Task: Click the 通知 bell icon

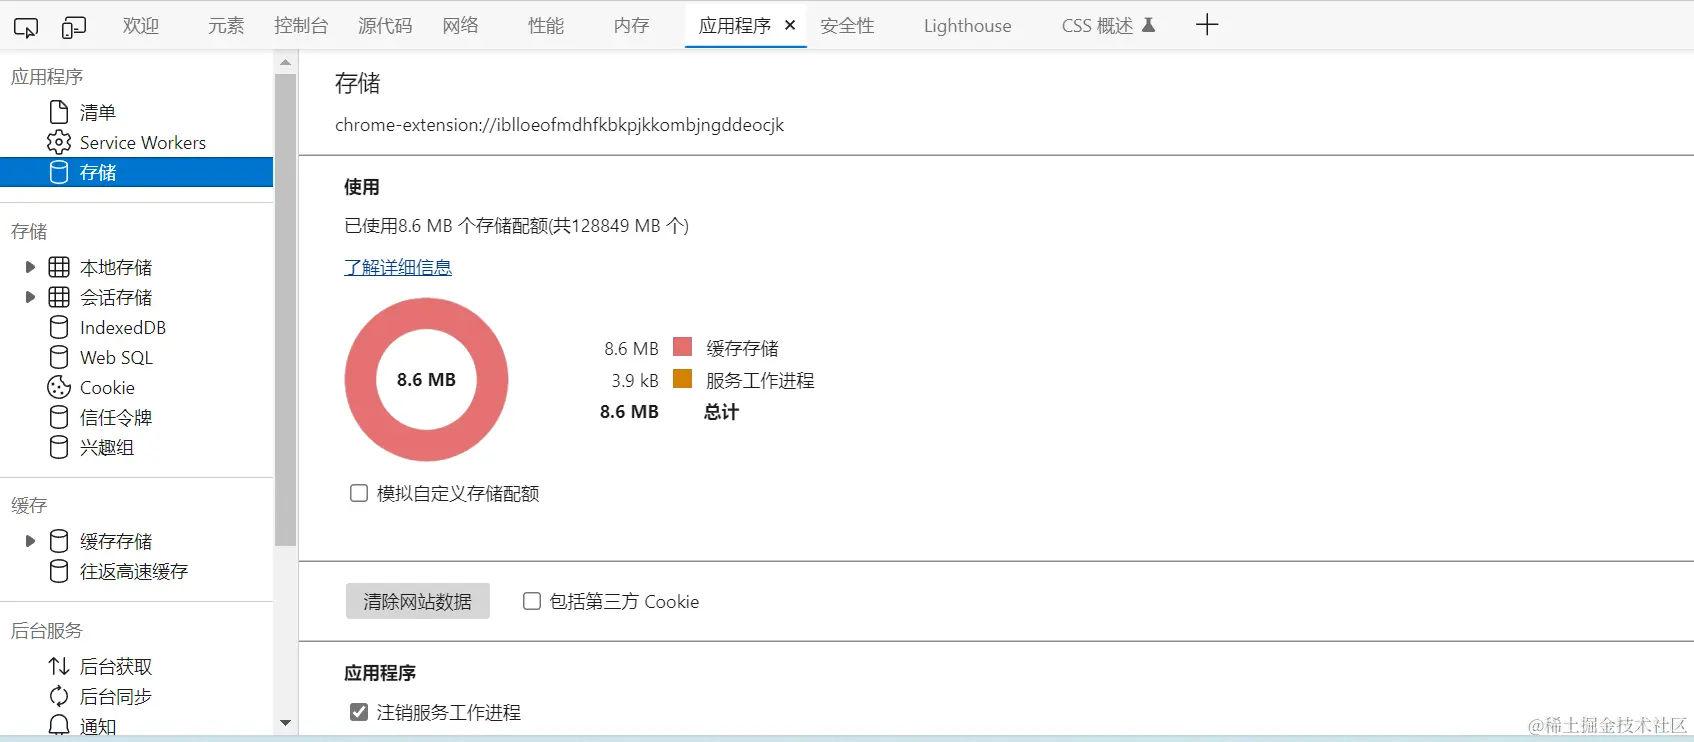Action: (59, 726)
